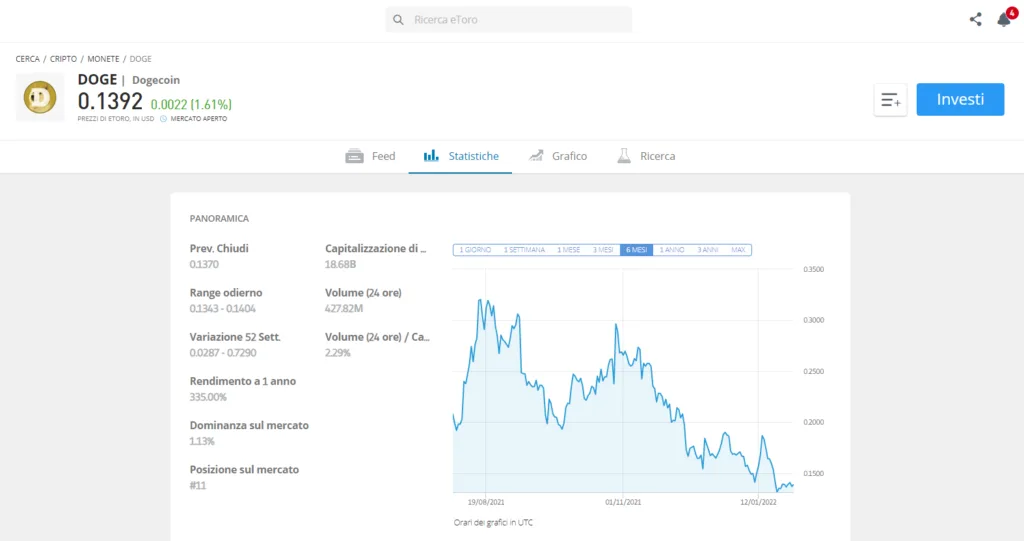Viewport: 1024px width, 541px height.
Task: Click the 0.1392 price value
Action: click(110, 101)
